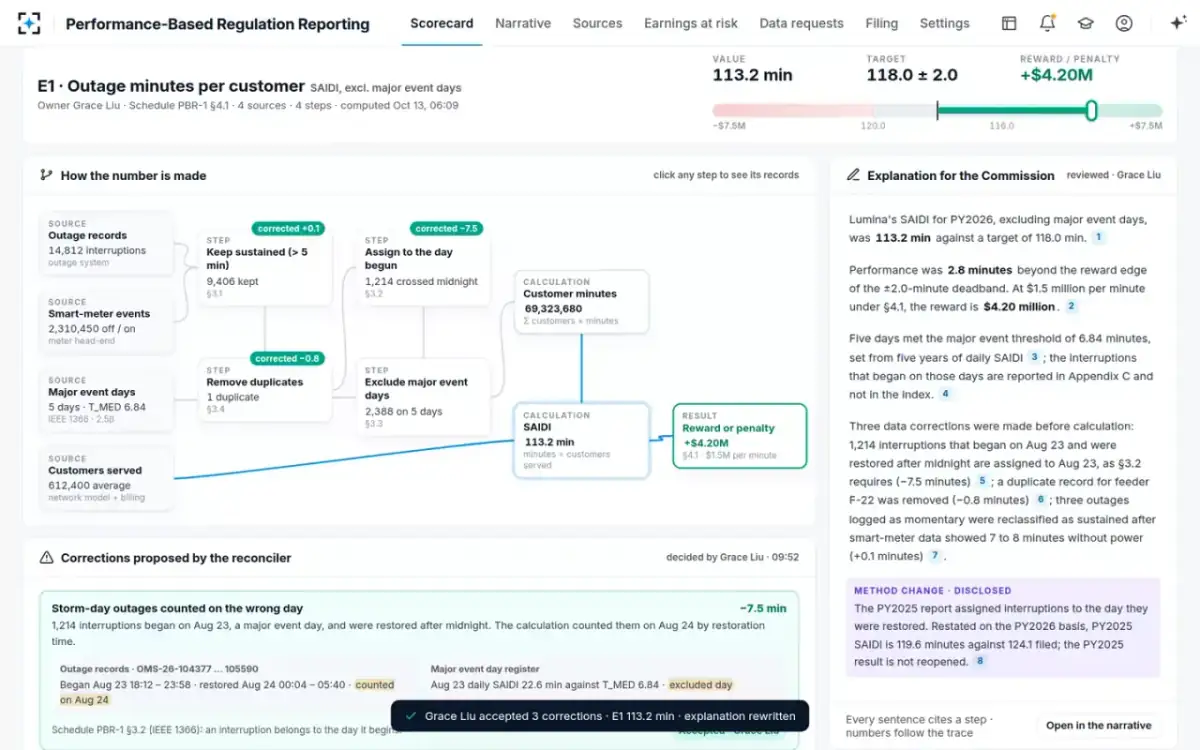This screenshot has height=750, width=1200.
Task: Open citation 4 after not in the index
Action: (x=944, y=394)
